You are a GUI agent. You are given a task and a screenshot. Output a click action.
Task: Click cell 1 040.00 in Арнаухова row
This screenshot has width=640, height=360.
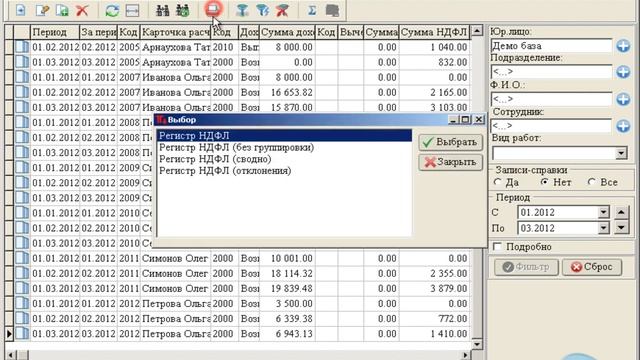point(435,47)
